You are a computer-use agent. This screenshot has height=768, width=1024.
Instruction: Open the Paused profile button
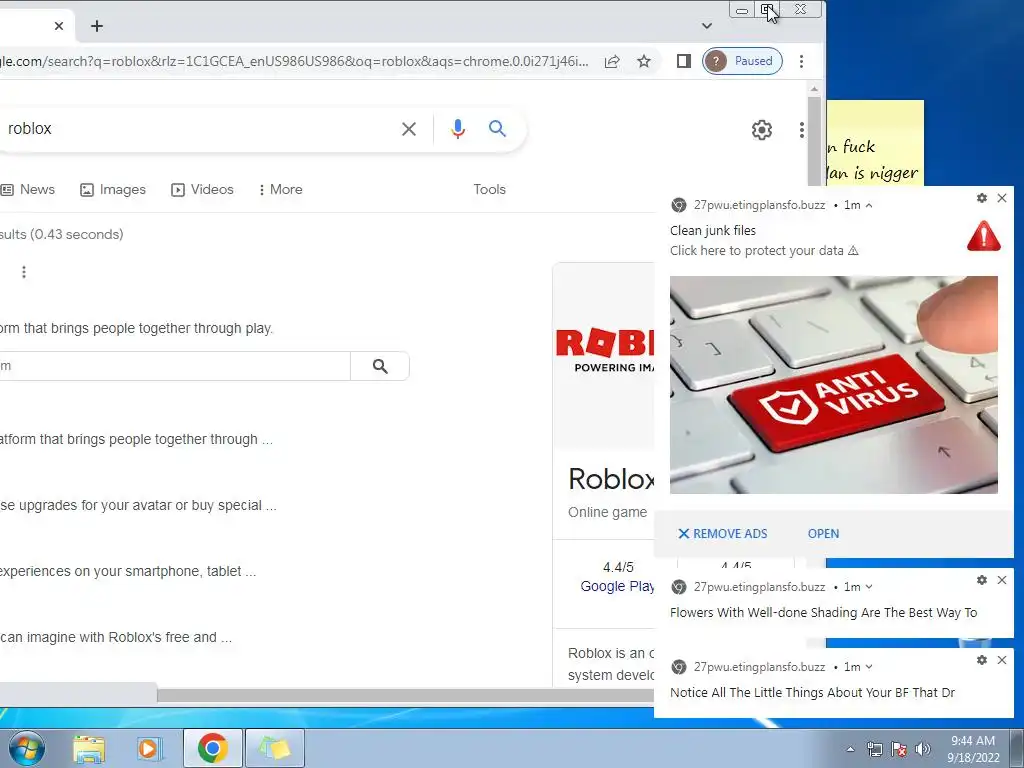click(x=742, y=61)
